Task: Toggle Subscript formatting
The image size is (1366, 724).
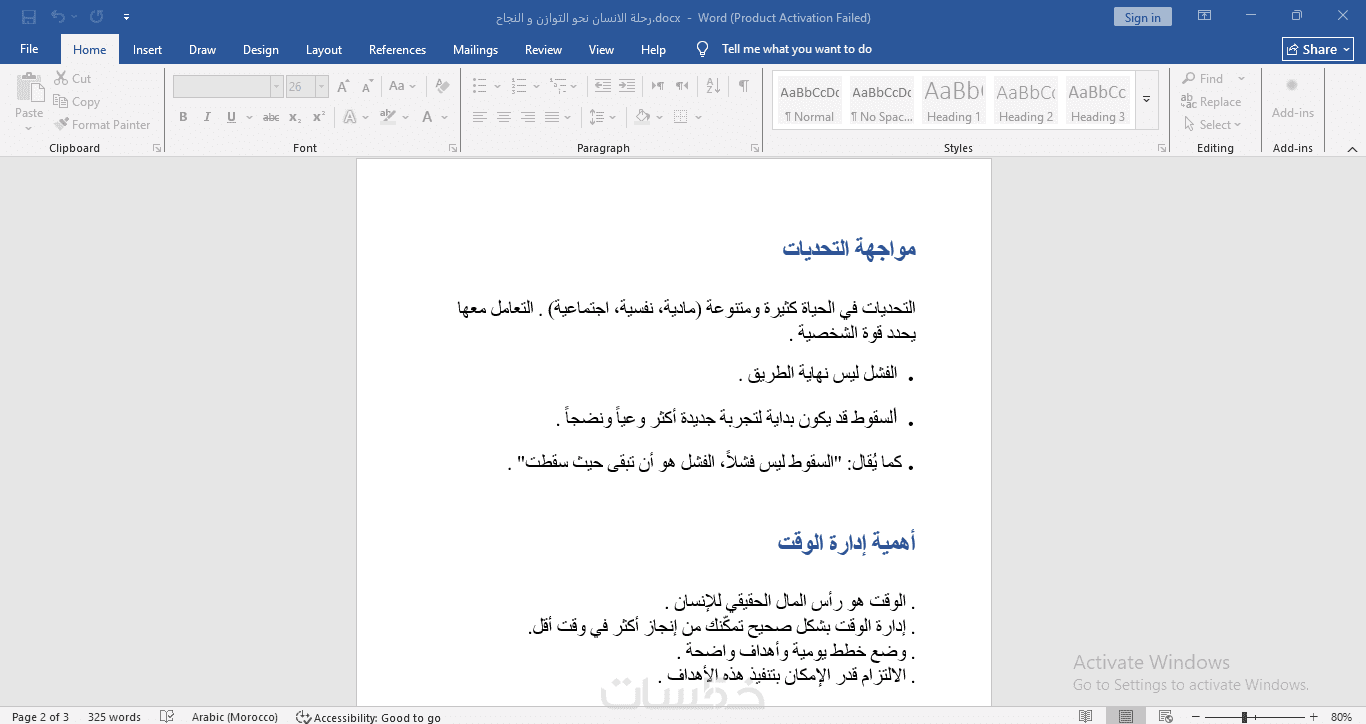Action: point(295,117)
